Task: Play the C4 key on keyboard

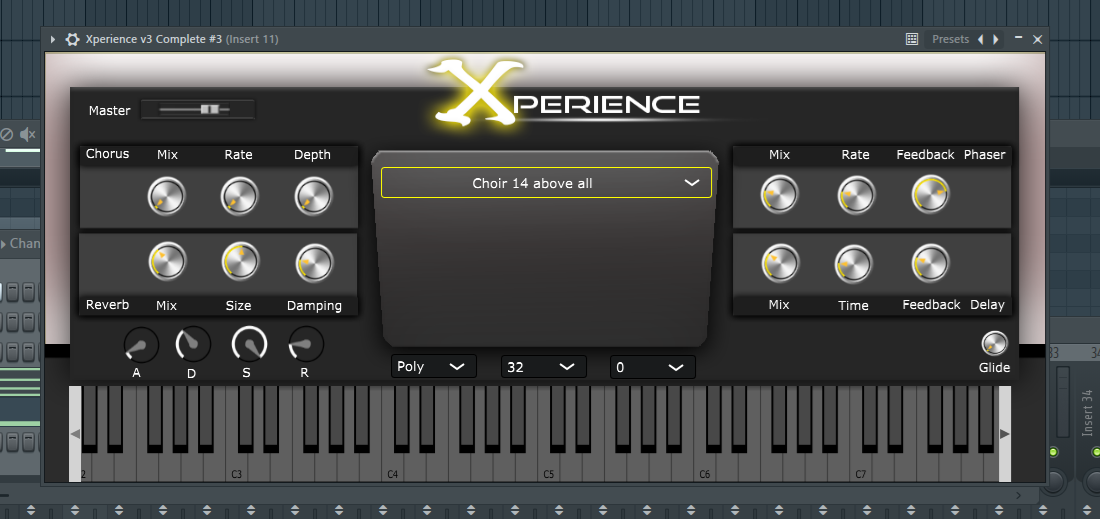Action: 394,466
